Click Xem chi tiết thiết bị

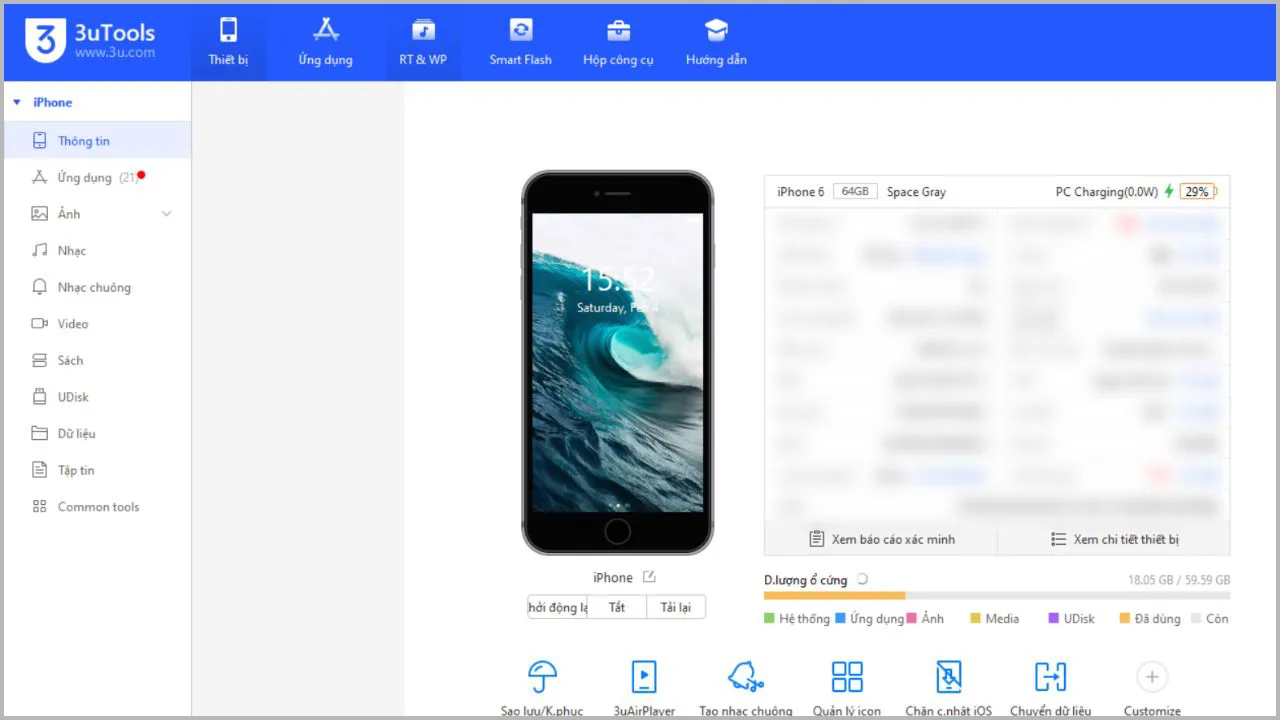point(1114,539)
